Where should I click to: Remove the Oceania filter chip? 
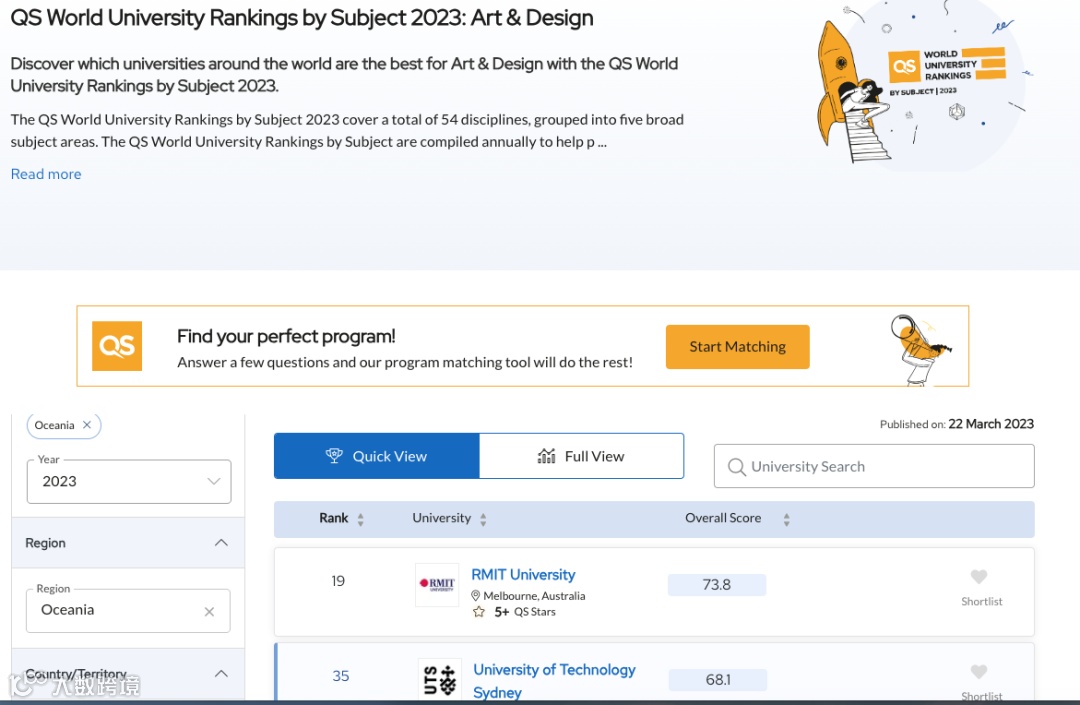pos(87,425)
